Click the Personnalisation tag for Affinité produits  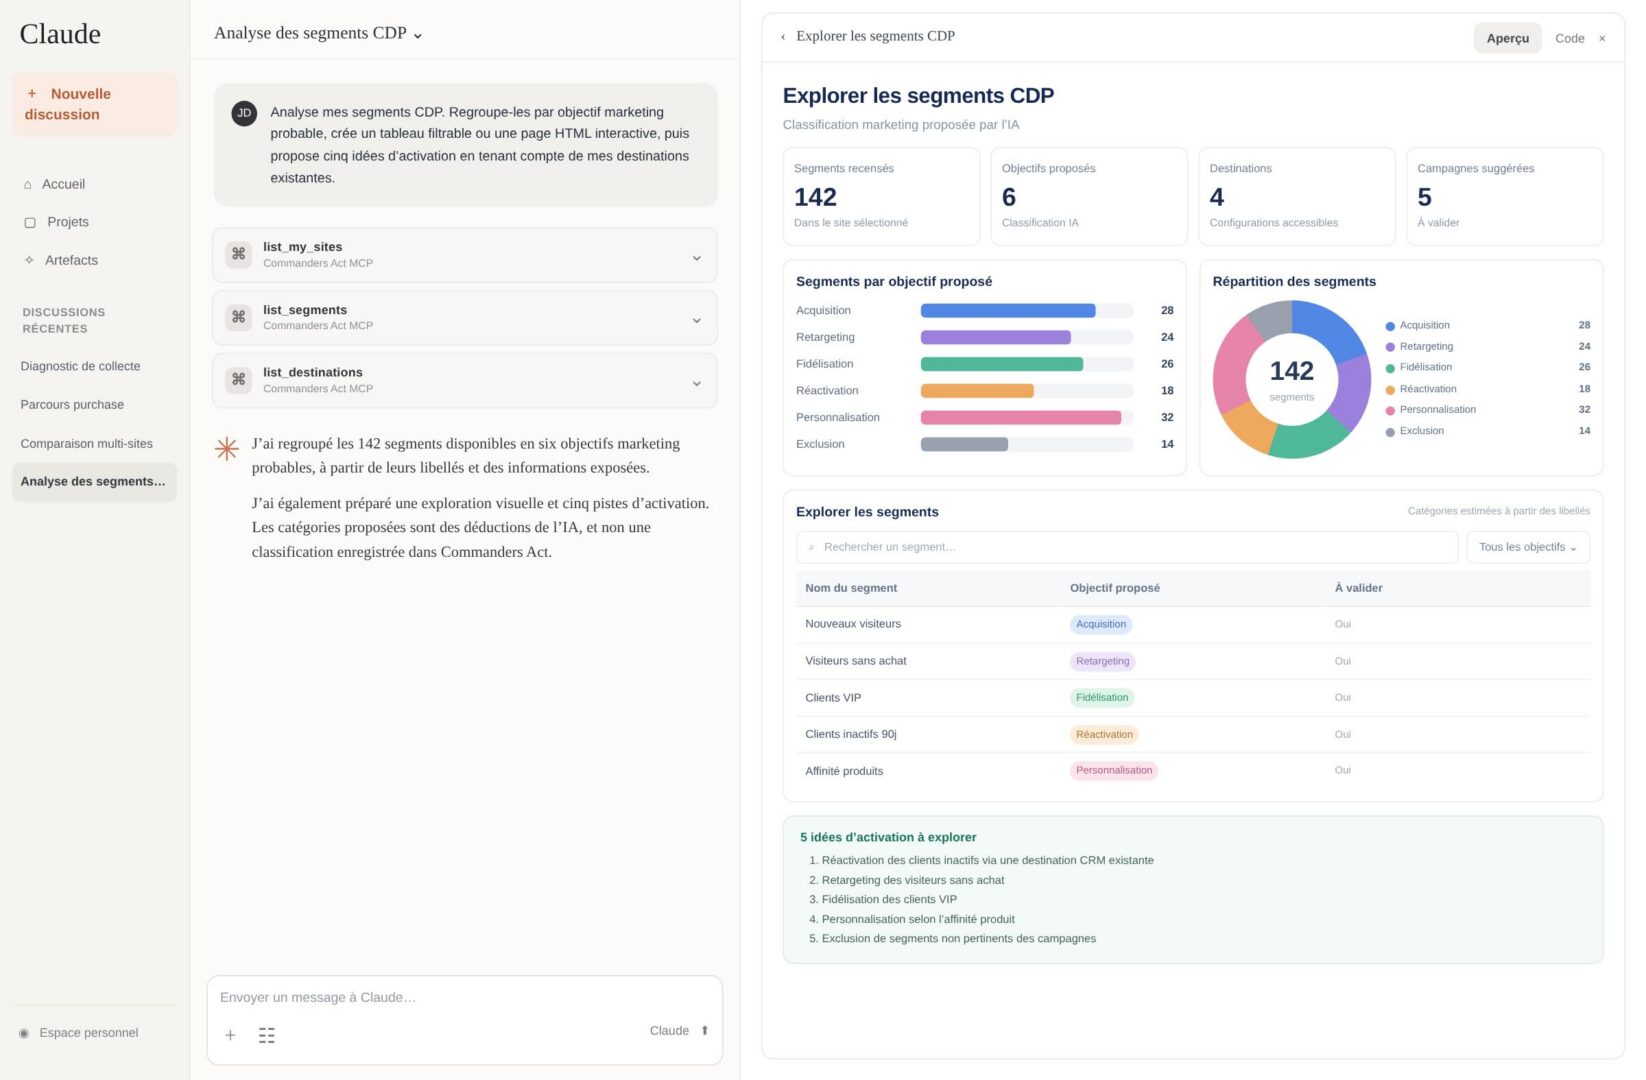[1114, 771]
